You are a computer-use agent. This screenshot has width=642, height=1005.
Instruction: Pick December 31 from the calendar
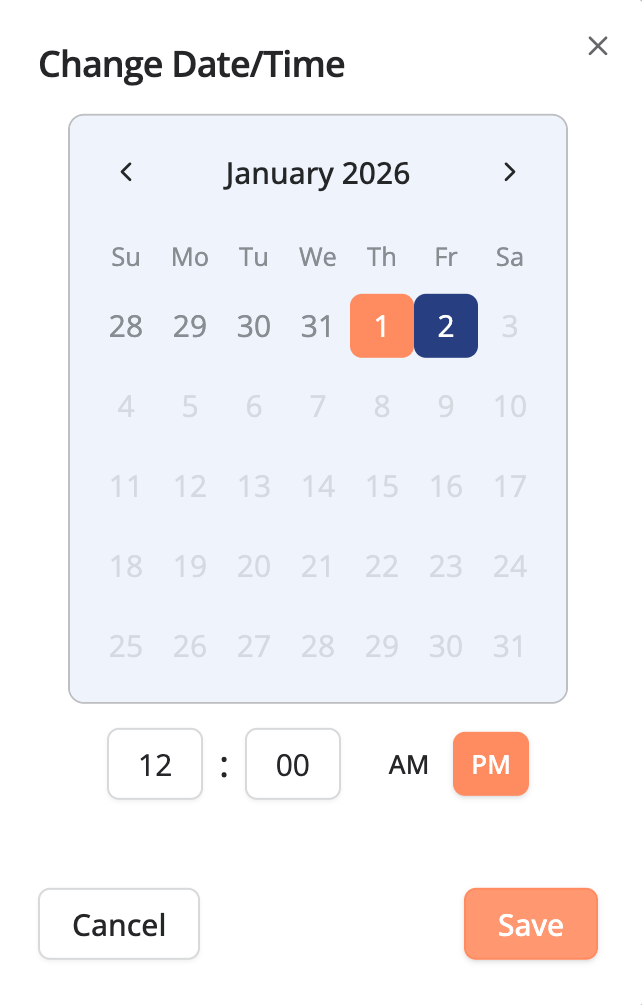[x=318, y=326]
